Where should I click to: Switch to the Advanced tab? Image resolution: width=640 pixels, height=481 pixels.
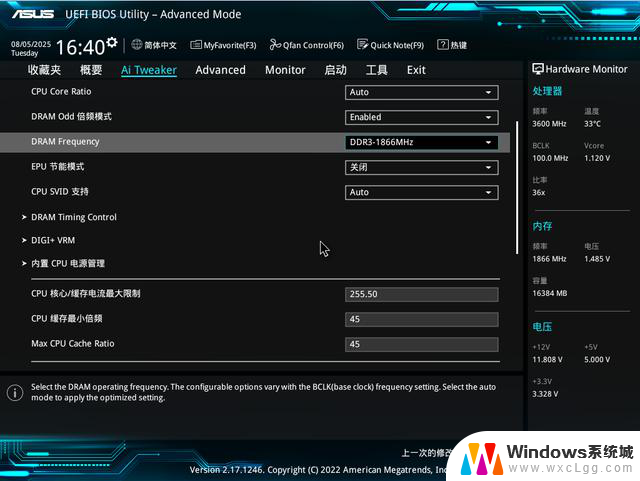click(220, 70)
